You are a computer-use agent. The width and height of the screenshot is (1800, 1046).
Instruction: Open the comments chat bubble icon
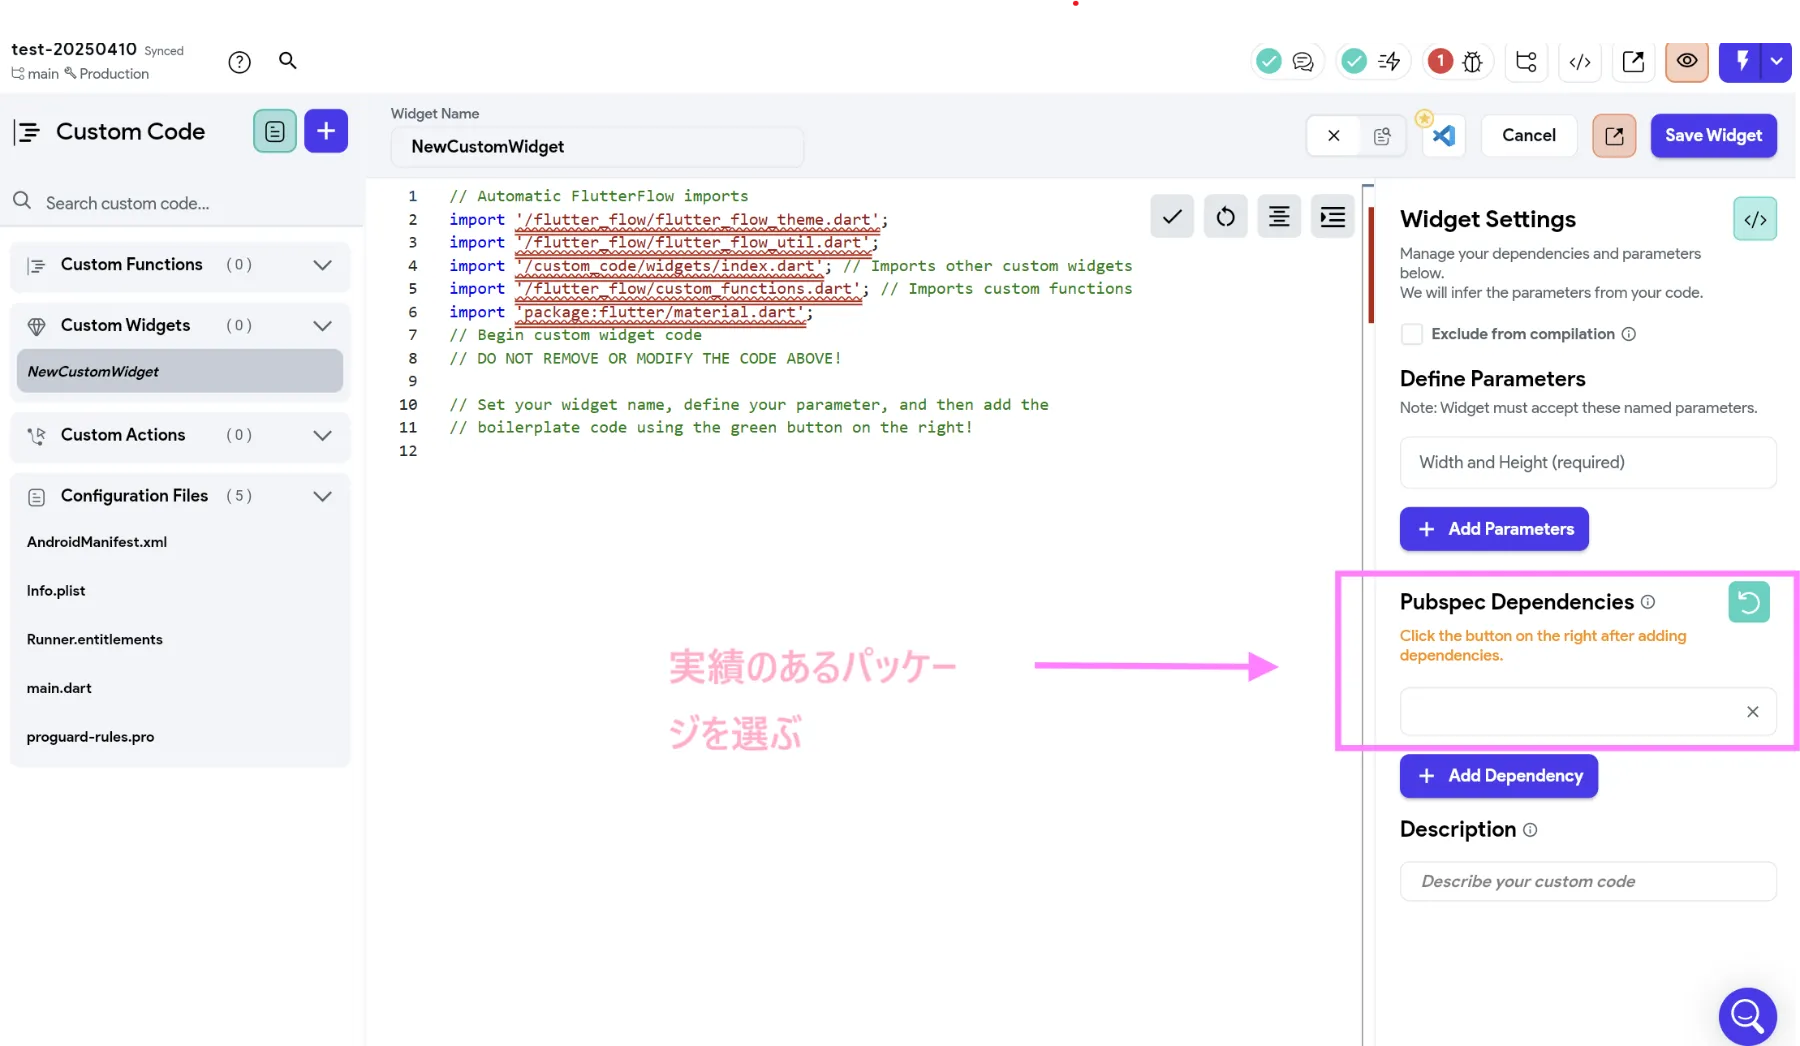pos(1303,62)
